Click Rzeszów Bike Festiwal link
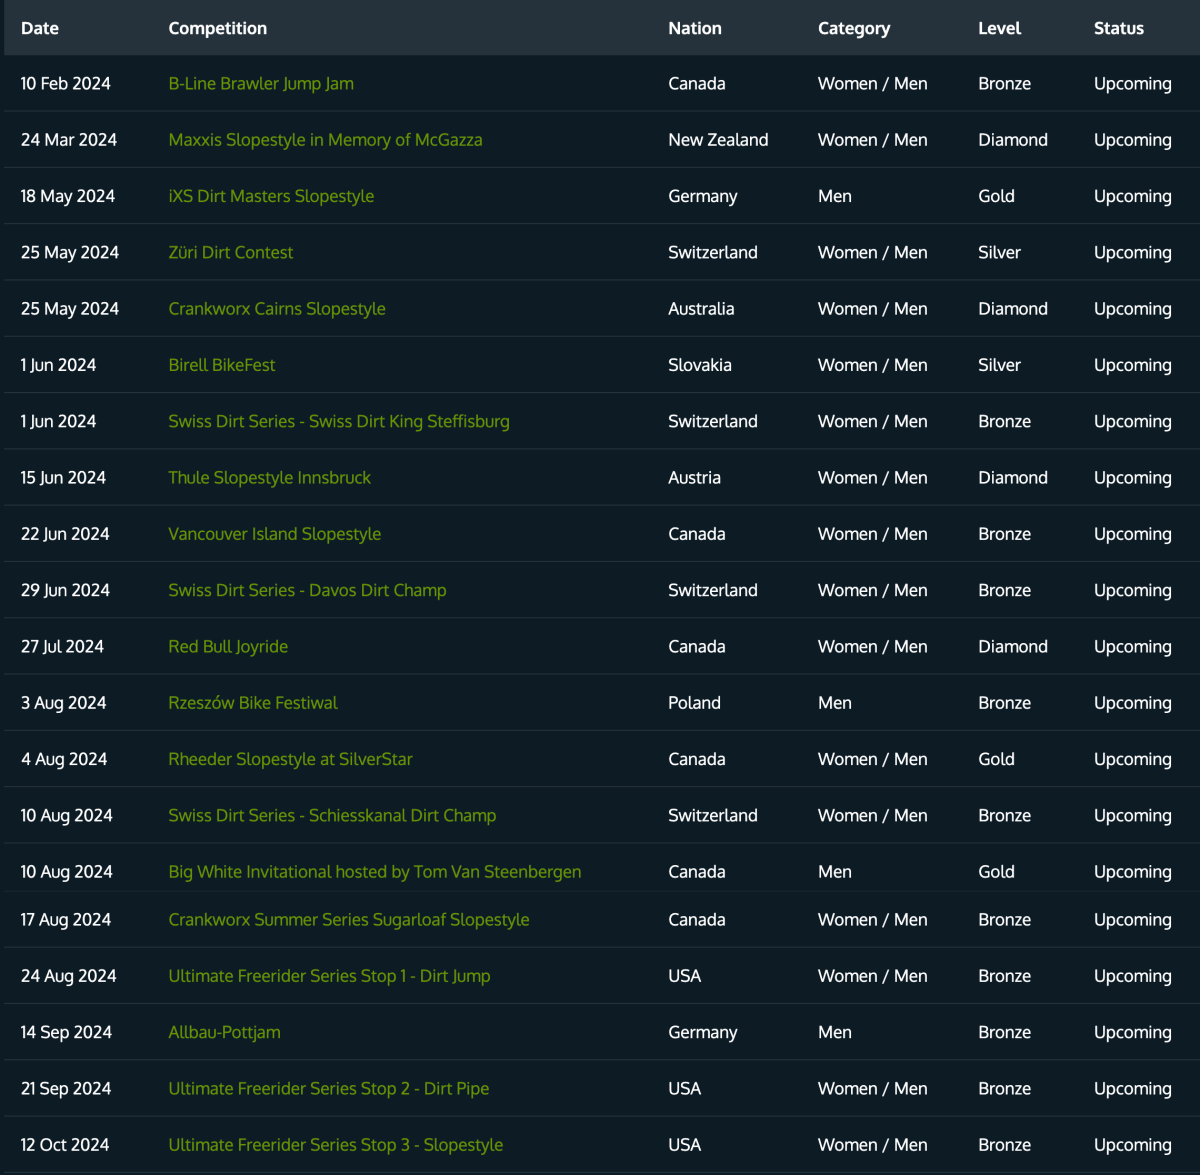This screenshot has height=1175, width=1200. [x=253, y=703]
